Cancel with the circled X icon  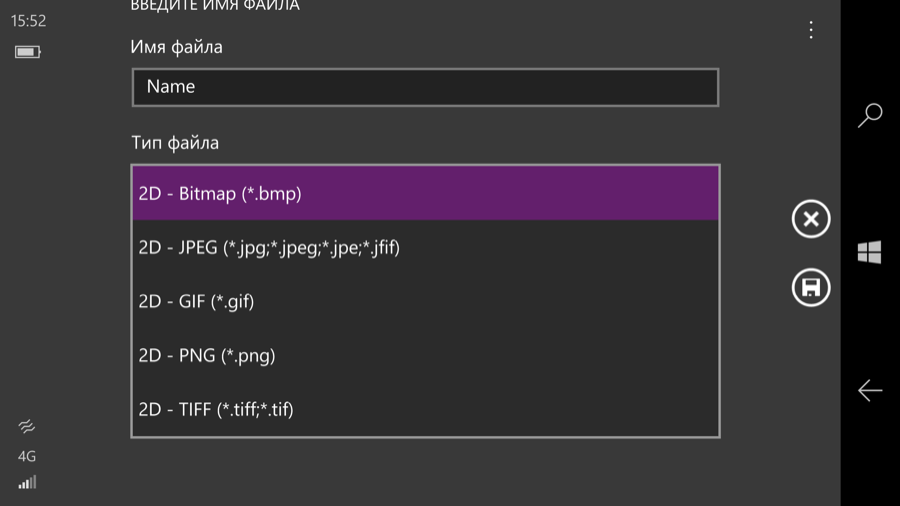click(810, 219)
